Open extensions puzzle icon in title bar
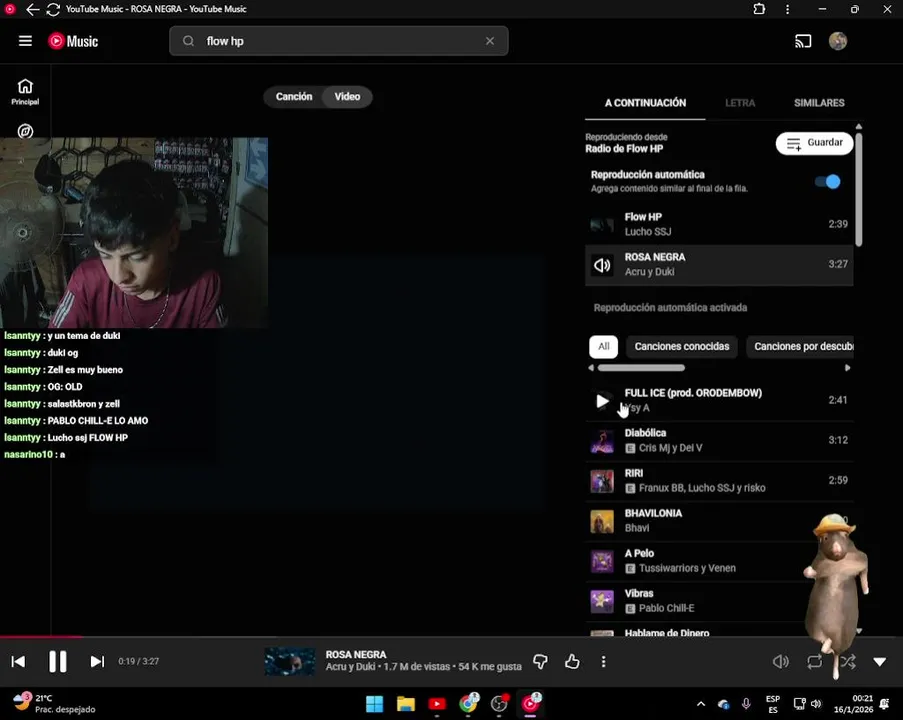Viewport: 903px width, 720px height. pos(759,9)
